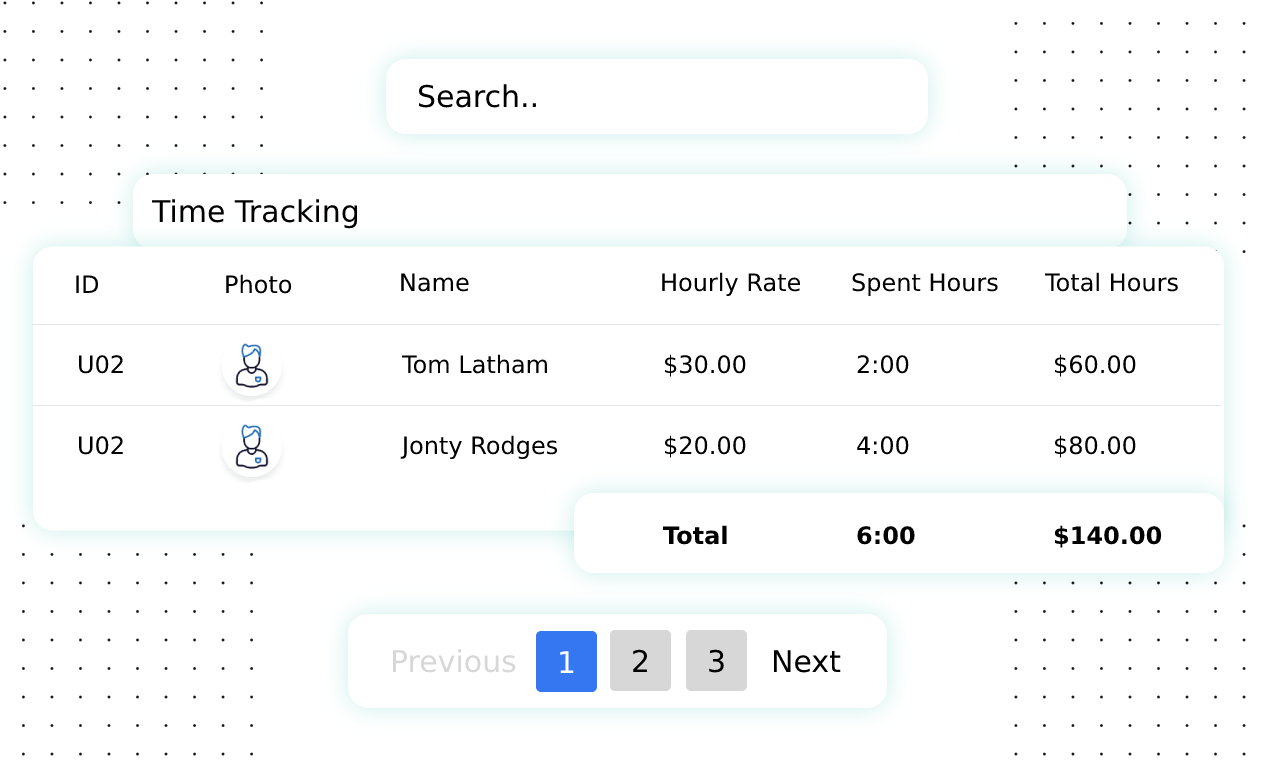This screenshot has height=780, width=1270.
Task: Click Tom Latham's profile photo icon
Action: tap(252, 364)
